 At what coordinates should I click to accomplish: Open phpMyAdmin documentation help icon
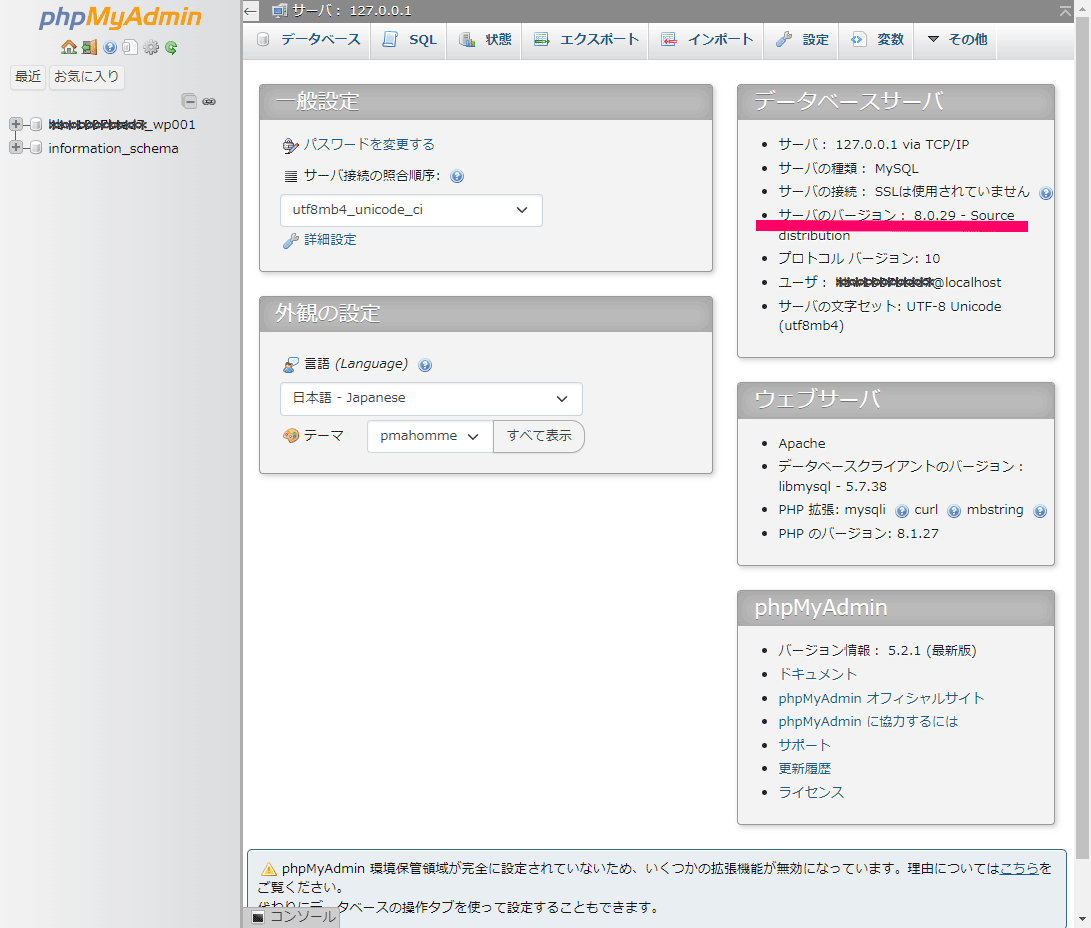point(110,47)
